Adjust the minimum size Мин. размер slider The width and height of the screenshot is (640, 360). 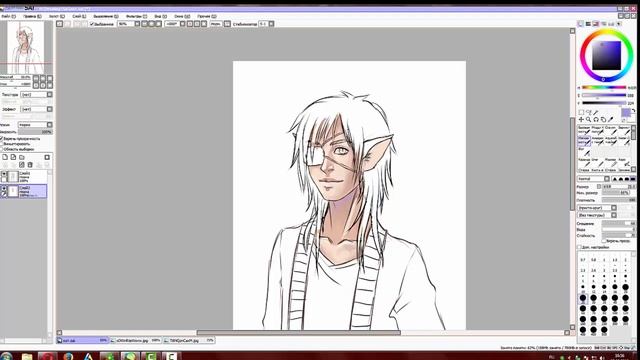(619, 193)
